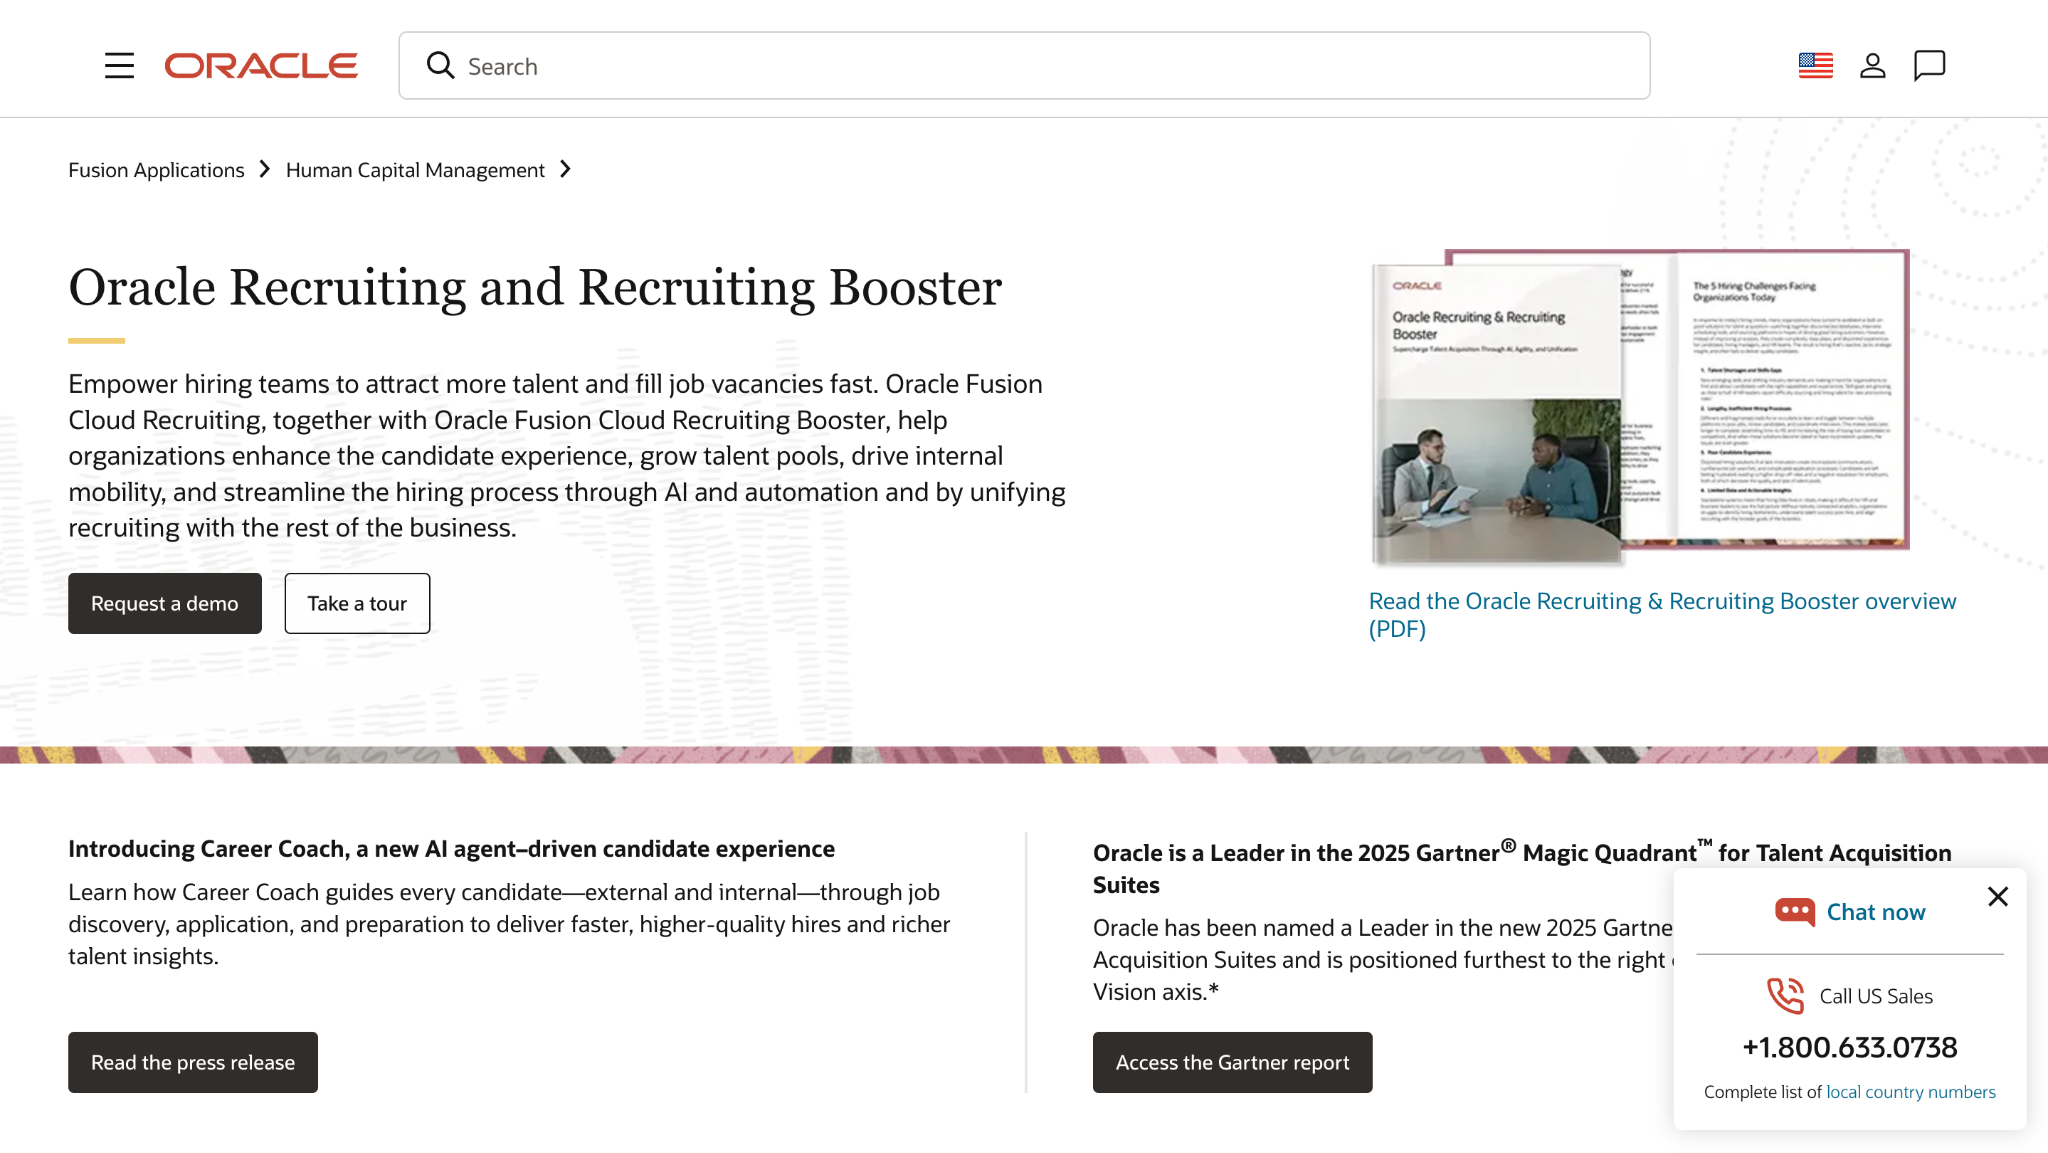Click the Call US Sales label
This screenshot has width=2048, height=1153.
(x=1876, y=996)
